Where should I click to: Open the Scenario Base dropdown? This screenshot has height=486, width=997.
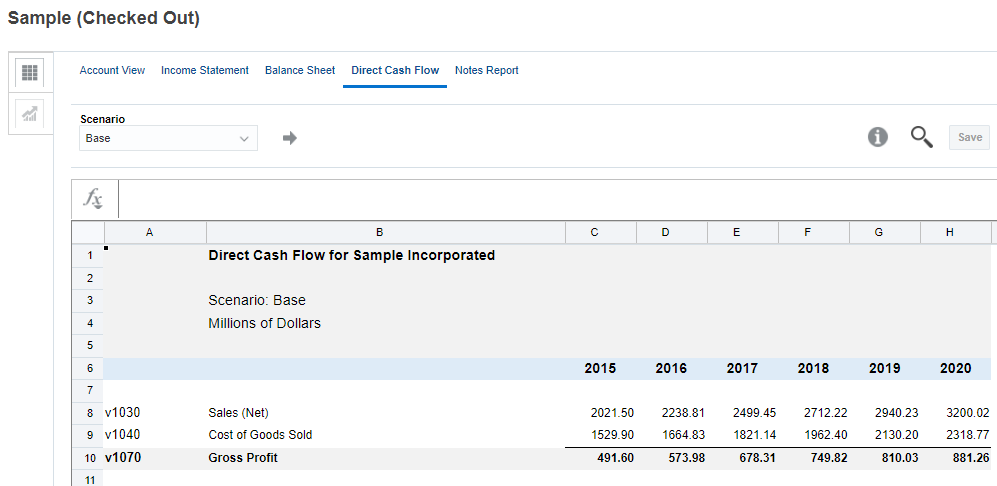point(168,138)
